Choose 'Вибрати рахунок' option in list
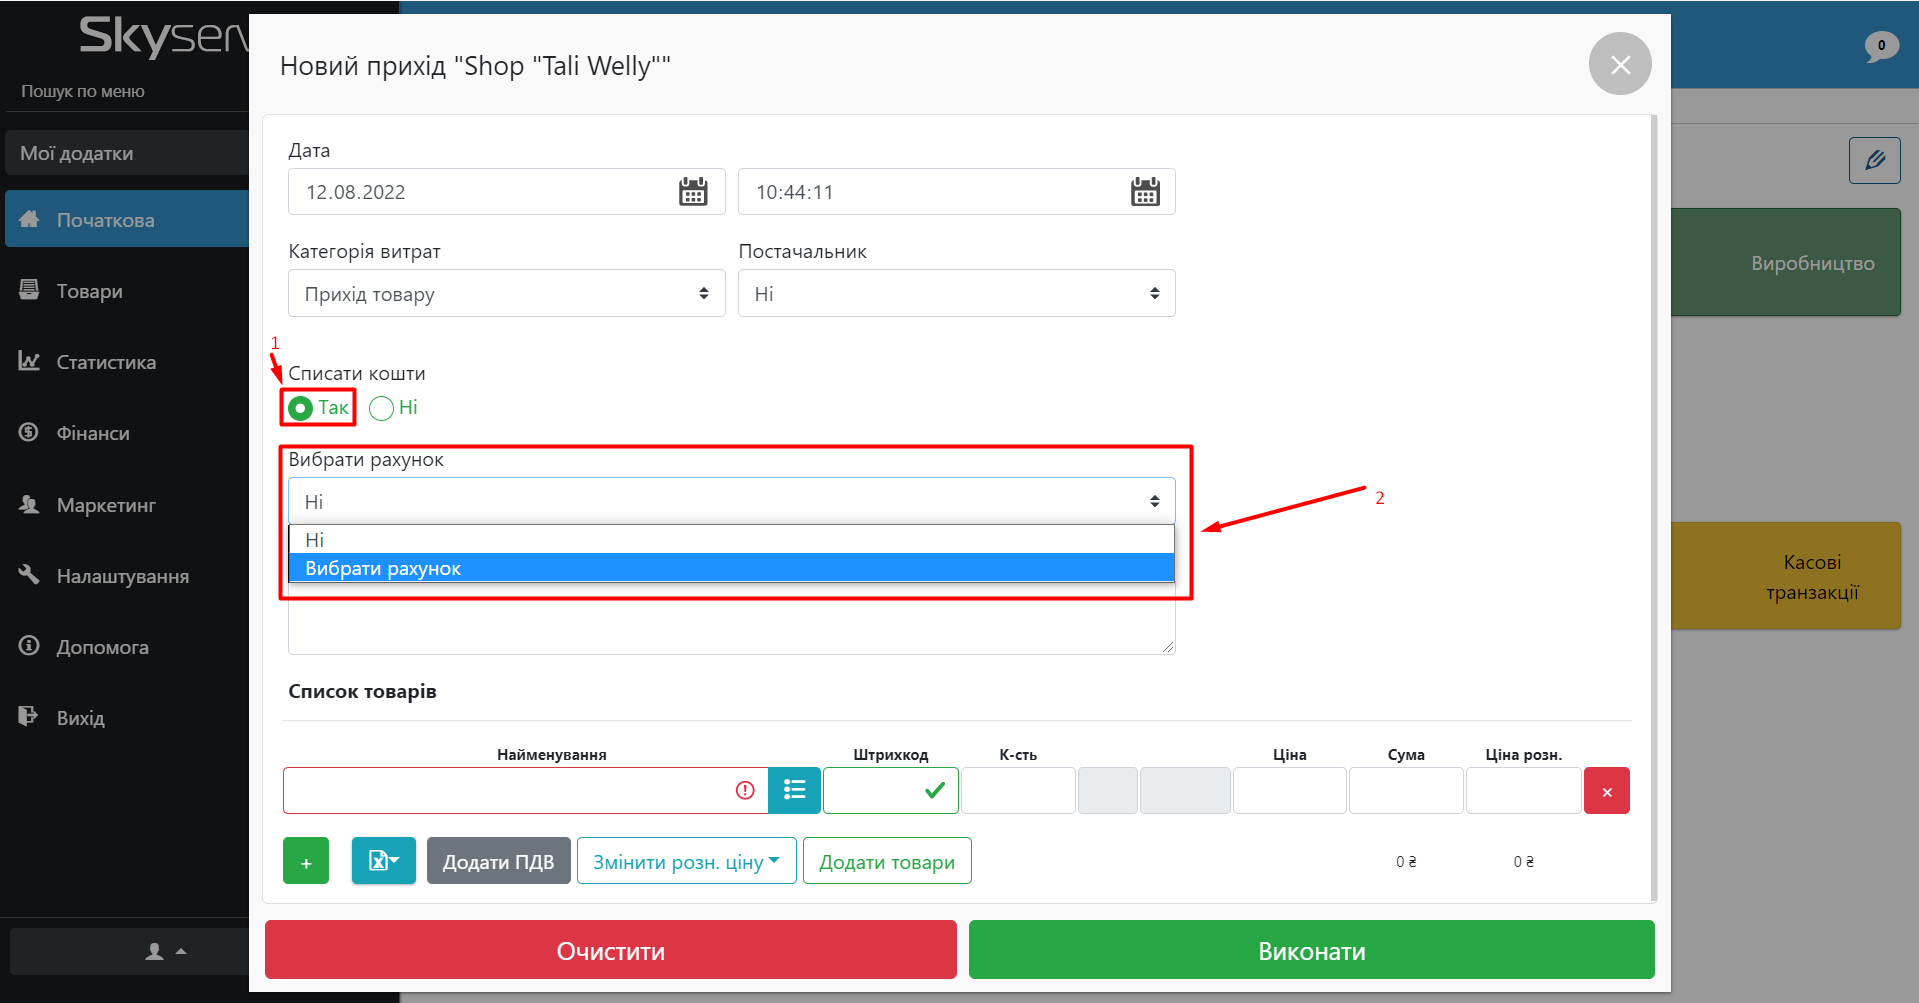The width and height of the screenshot is (1919, 1003). point(730,568)
